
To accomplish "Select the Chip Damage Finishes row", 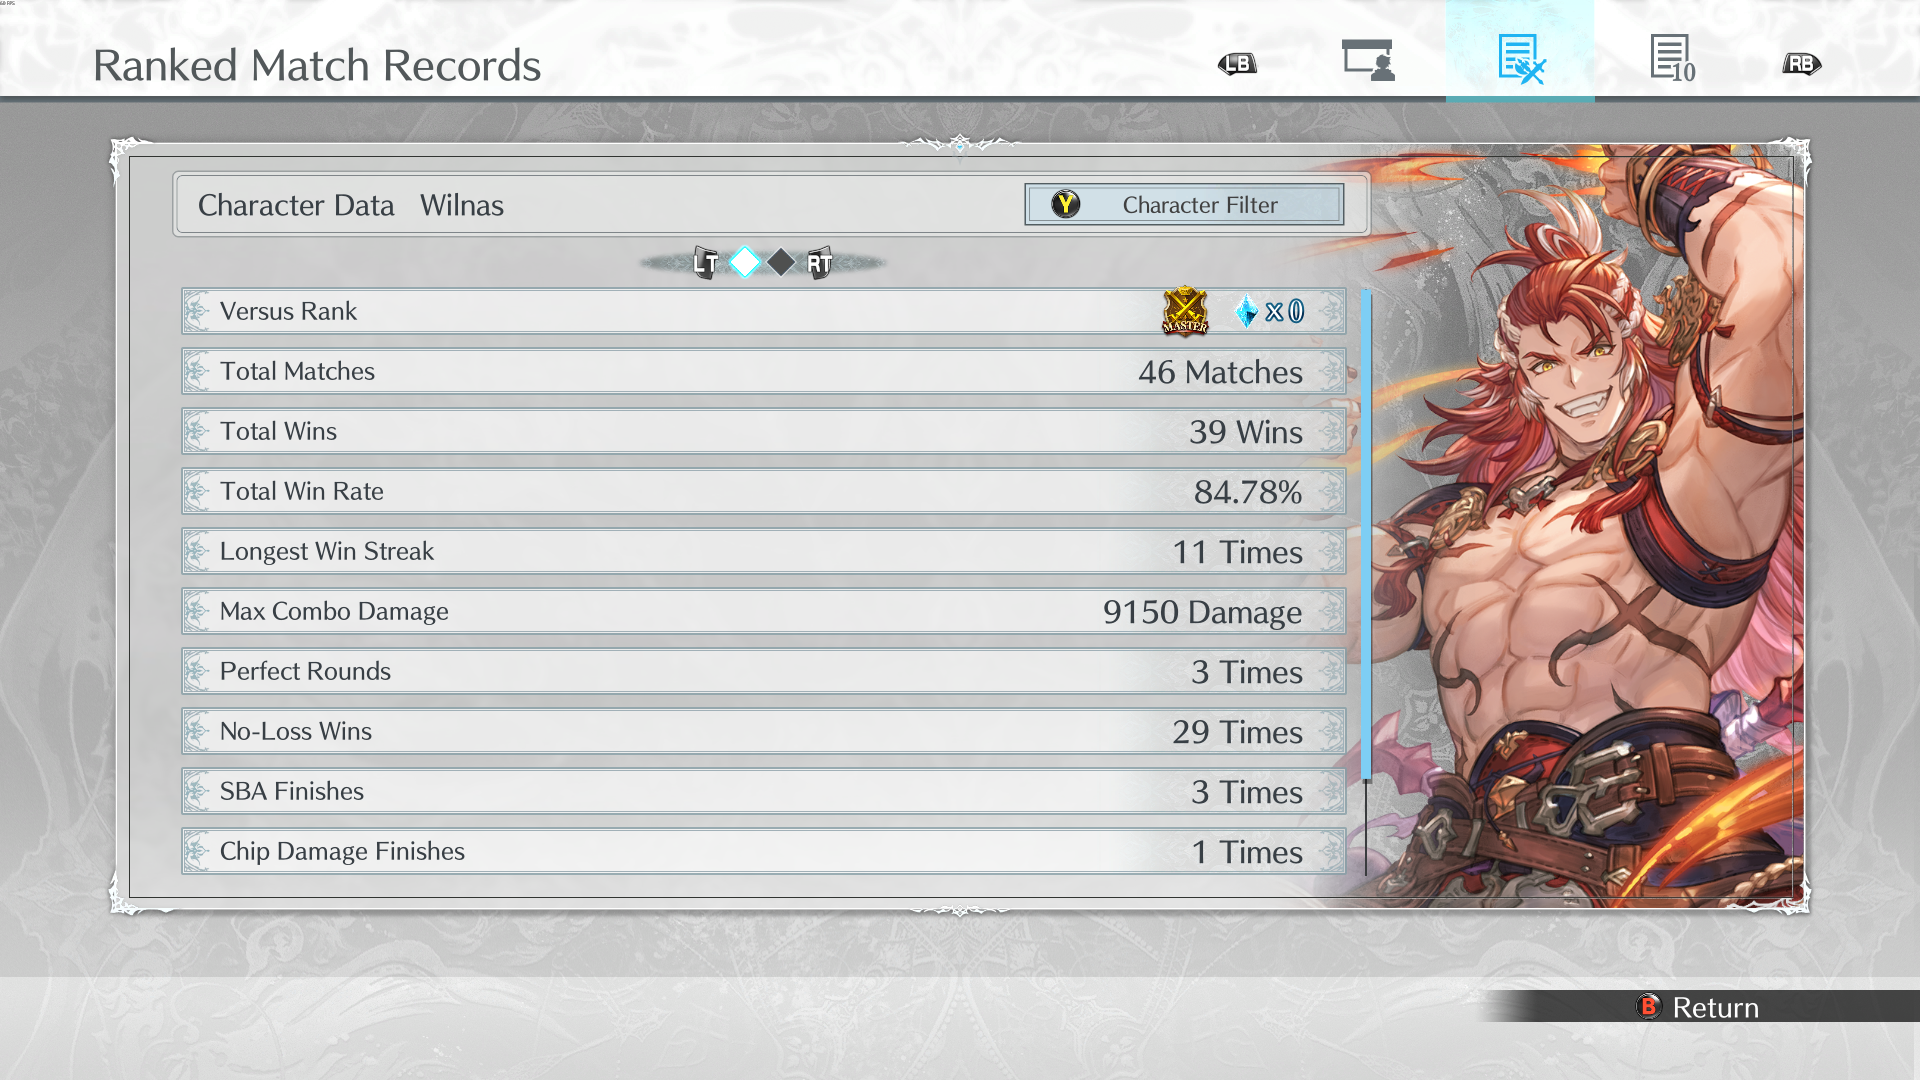I will pyautogui.click(x=764, y=851).
